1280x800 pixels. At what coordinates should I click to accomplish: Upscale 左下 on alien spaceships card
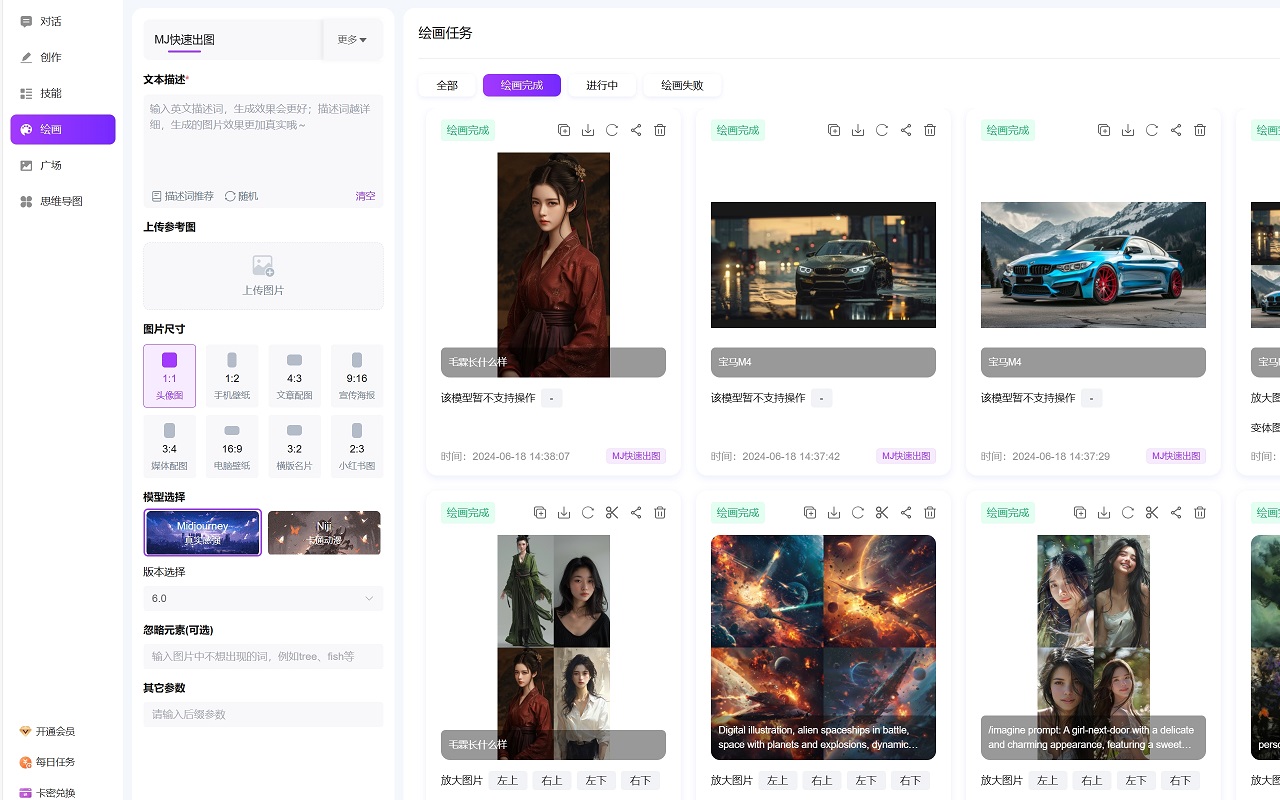tap(866, 781)
